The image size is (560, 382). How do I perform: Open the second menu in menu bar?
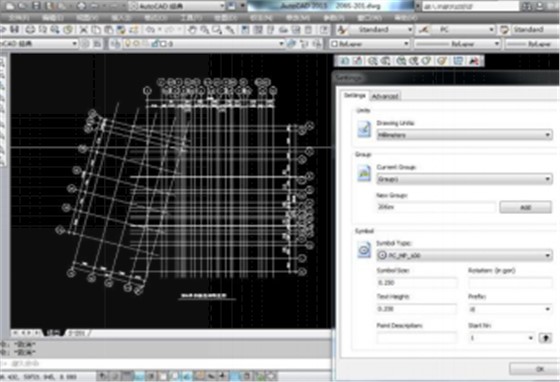(x=53, y=17)
